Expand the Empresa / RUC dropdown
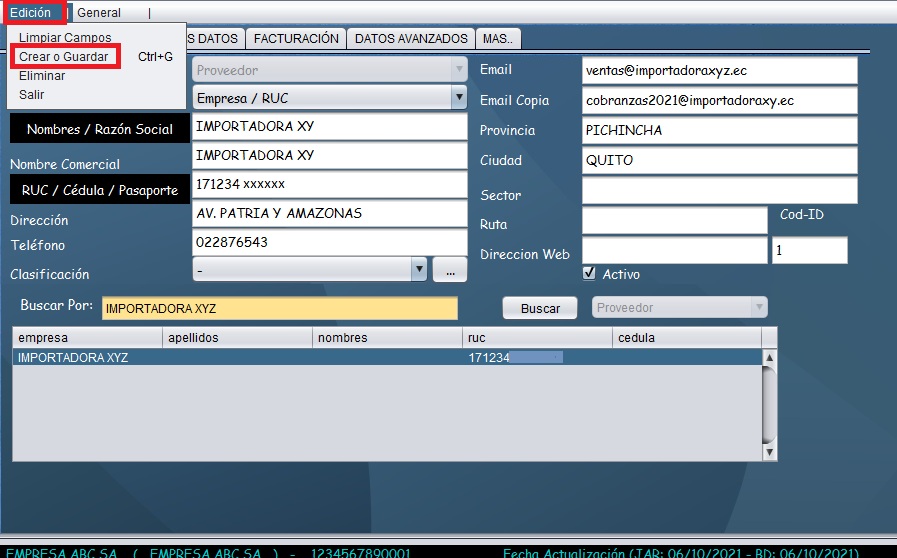 pos(458,98)
